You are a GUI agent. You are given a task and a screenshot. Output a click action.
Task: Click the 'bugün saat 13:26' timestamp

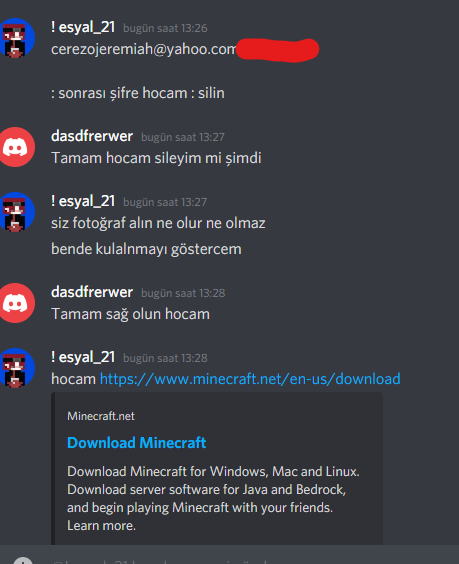[165, 28]
